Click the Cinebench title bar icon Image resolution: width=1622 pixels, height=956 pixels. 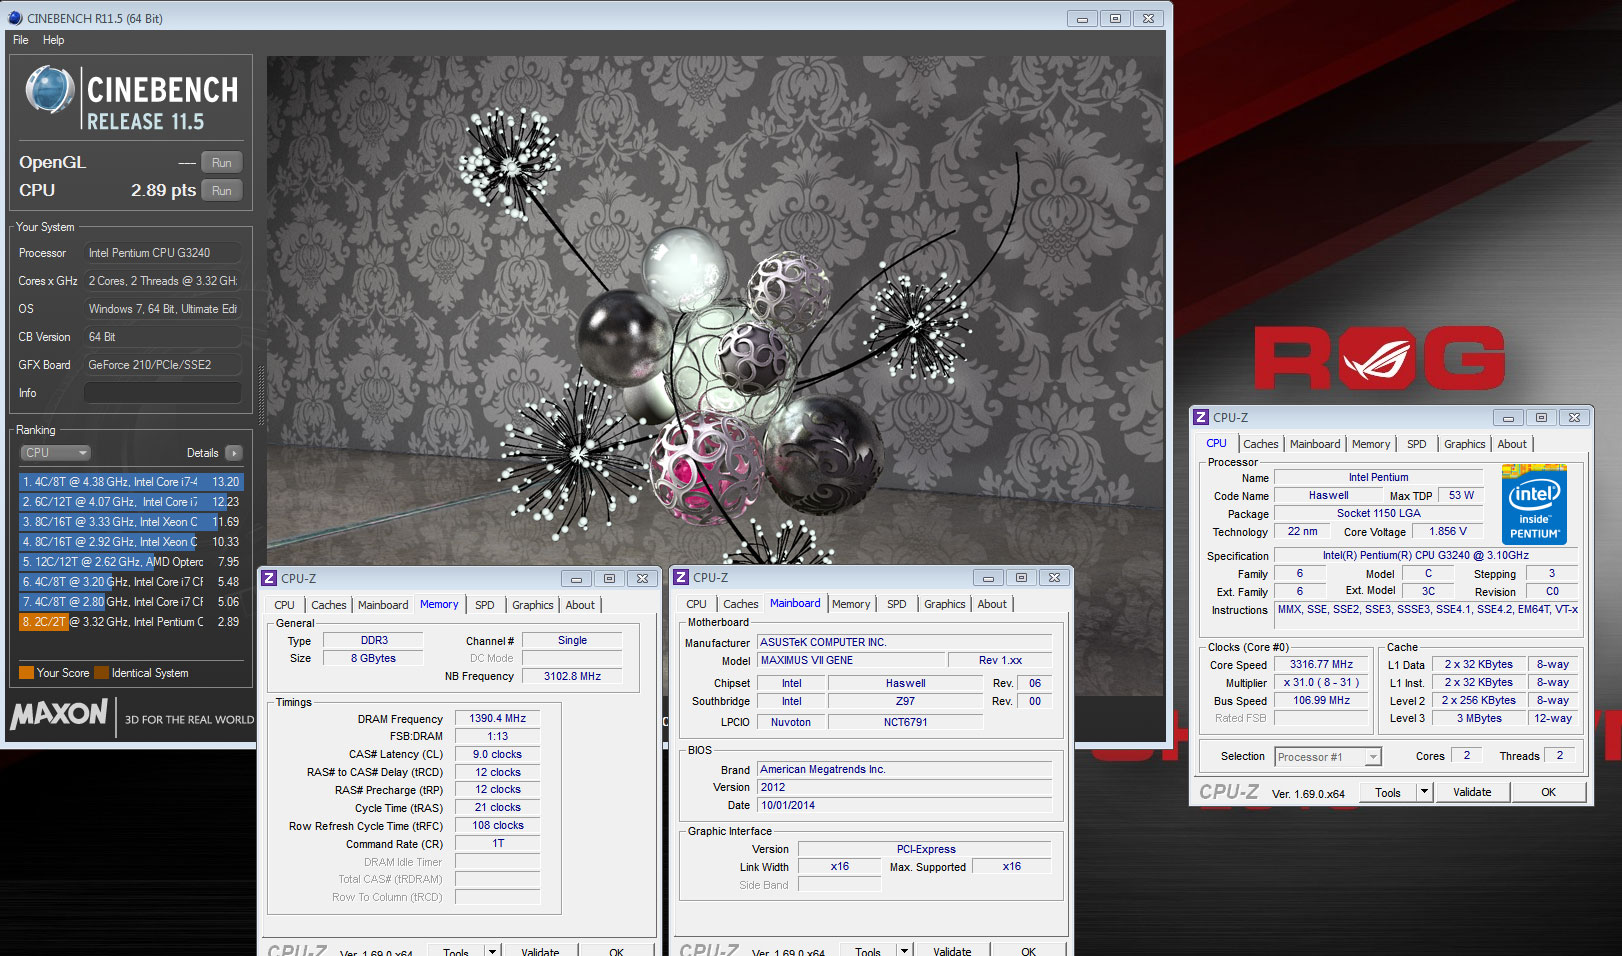coord(15,18)
